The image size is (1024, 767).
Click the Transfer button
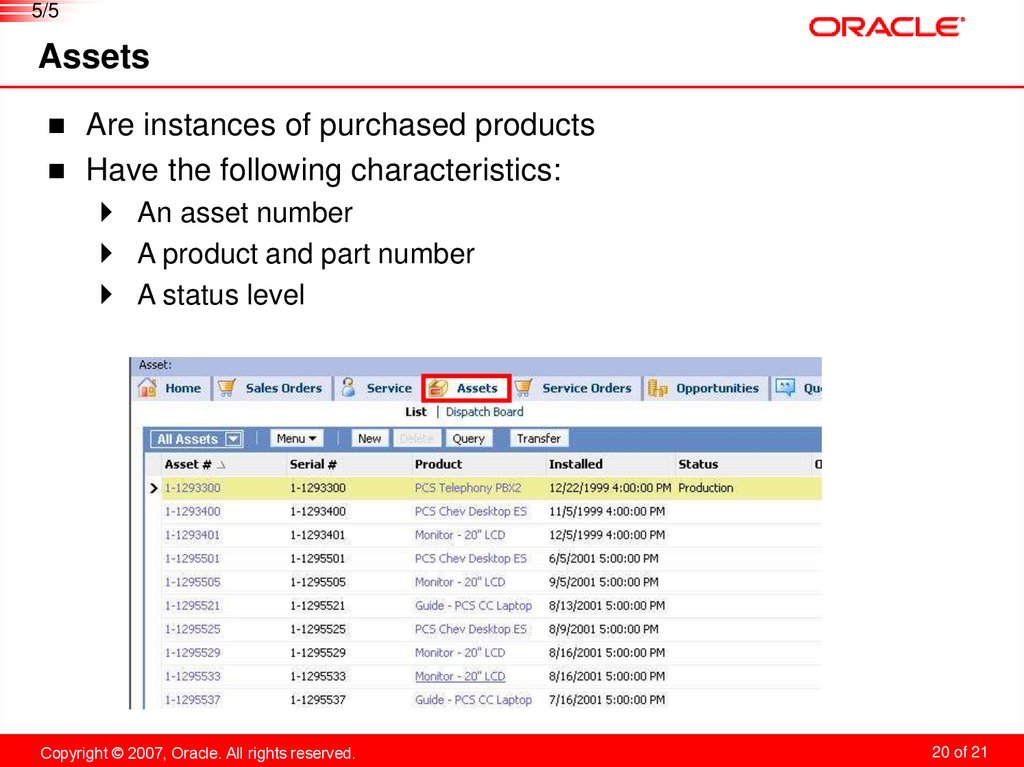[x=539, y=438]
